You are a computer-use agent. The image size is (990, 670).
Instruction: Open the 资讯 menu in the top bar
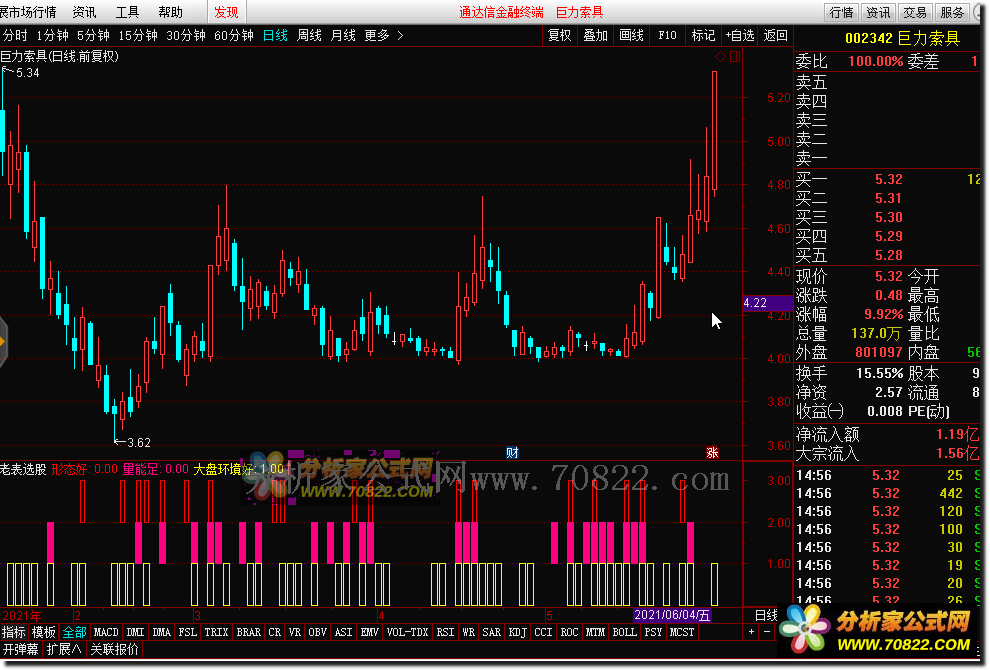coord(84,11)
